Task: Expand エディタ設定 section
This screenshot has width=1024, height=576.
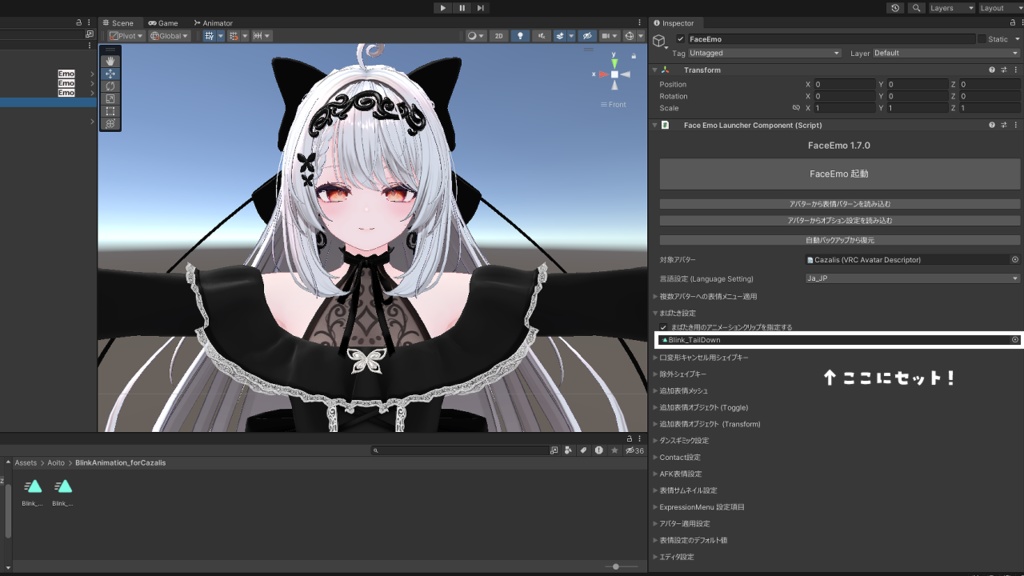Action: 655,556
